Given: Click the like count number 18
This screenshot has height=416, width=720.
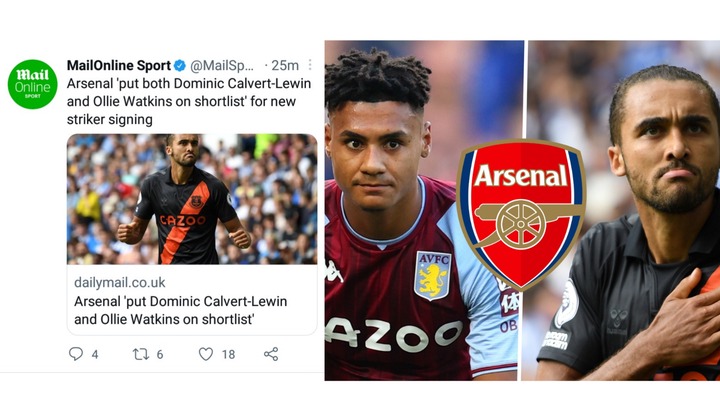Looking at the screenshot, I should click(228, 354).
